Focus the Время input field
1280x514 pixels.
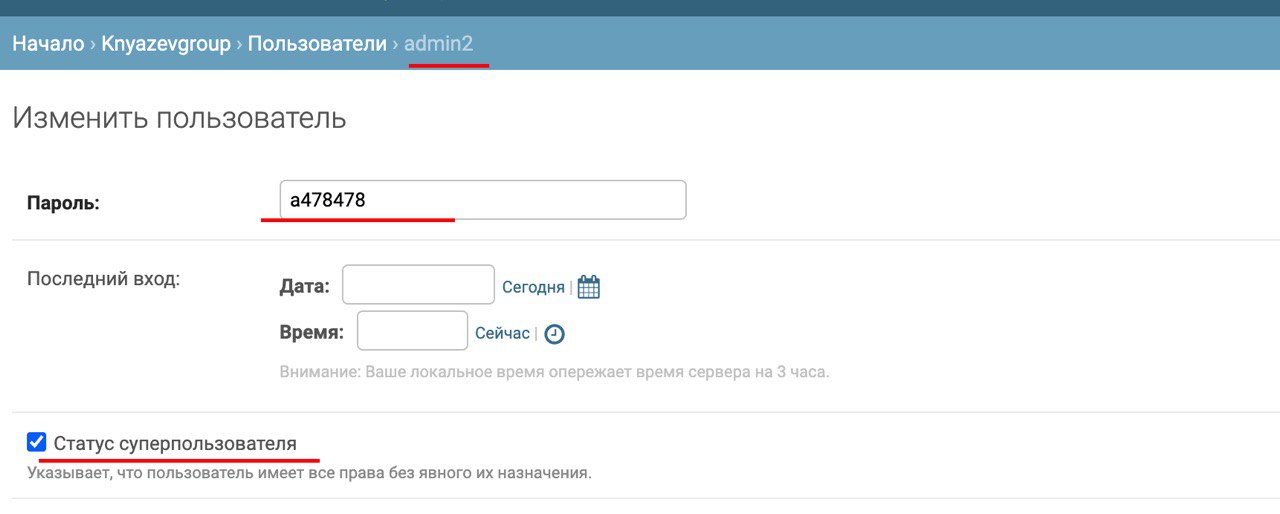[412, 331]
